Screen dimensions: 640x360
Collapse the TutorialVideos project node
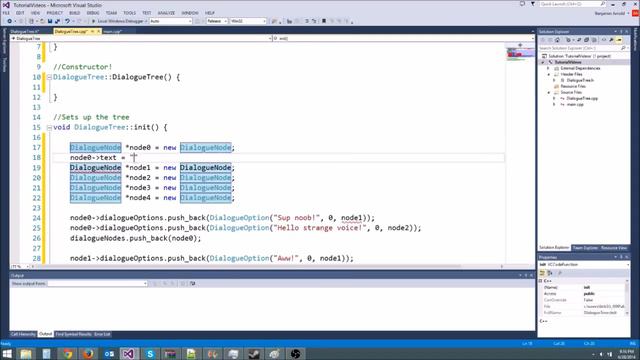coord(543,62)
